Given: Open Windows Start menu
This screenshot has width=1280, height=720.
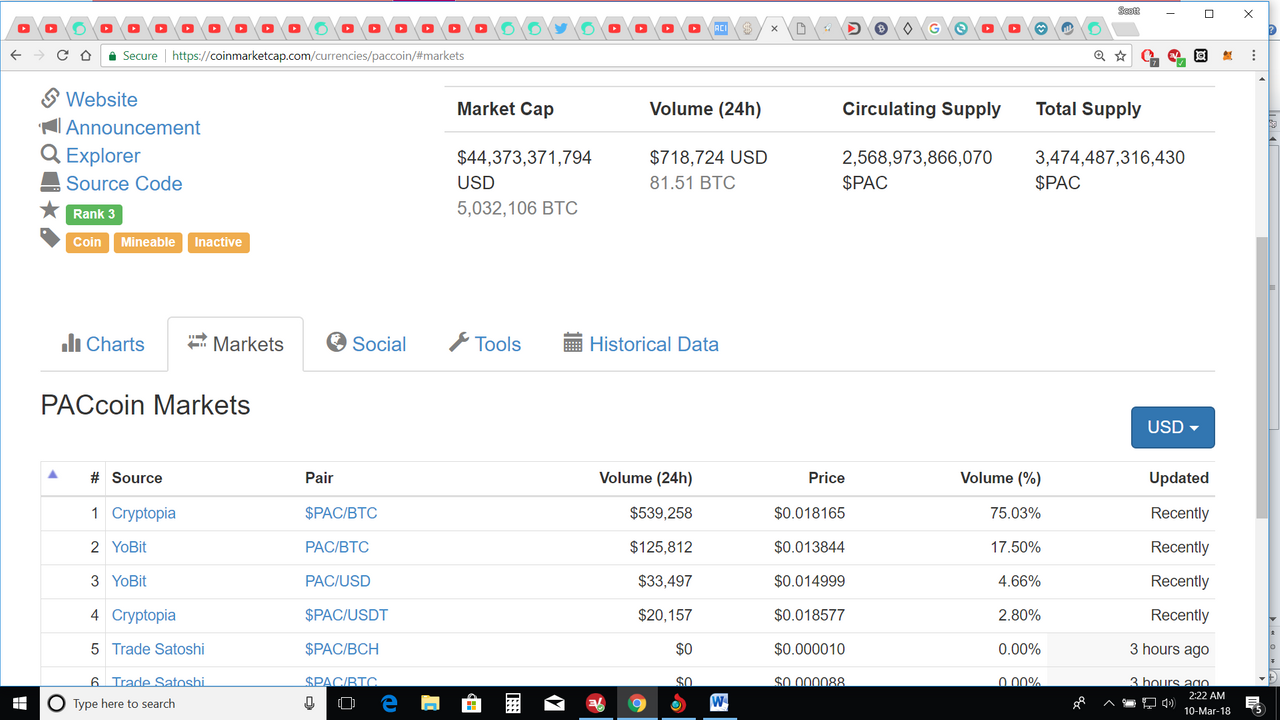Looking at the screenshot, I should 20,703.
